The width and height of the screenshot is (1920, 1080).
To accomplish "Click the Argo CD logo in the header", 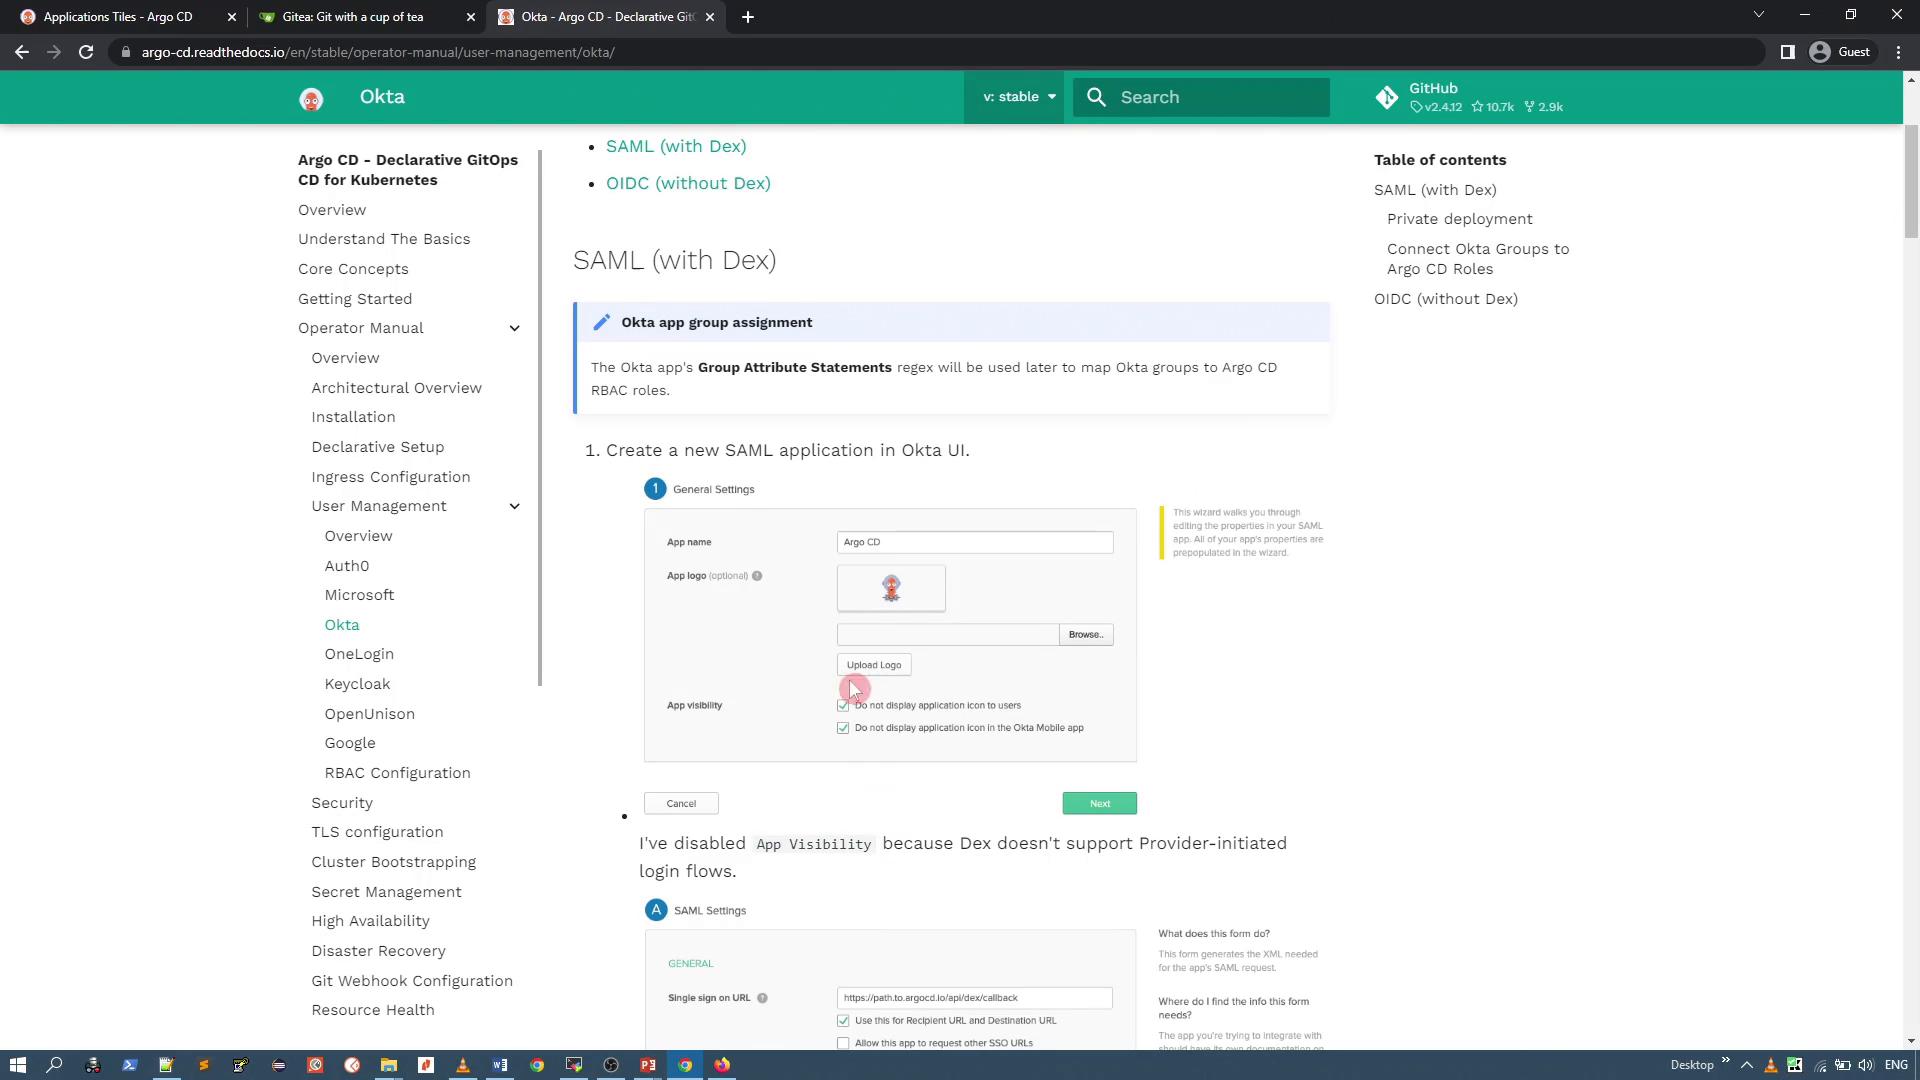I will [311, 98].
